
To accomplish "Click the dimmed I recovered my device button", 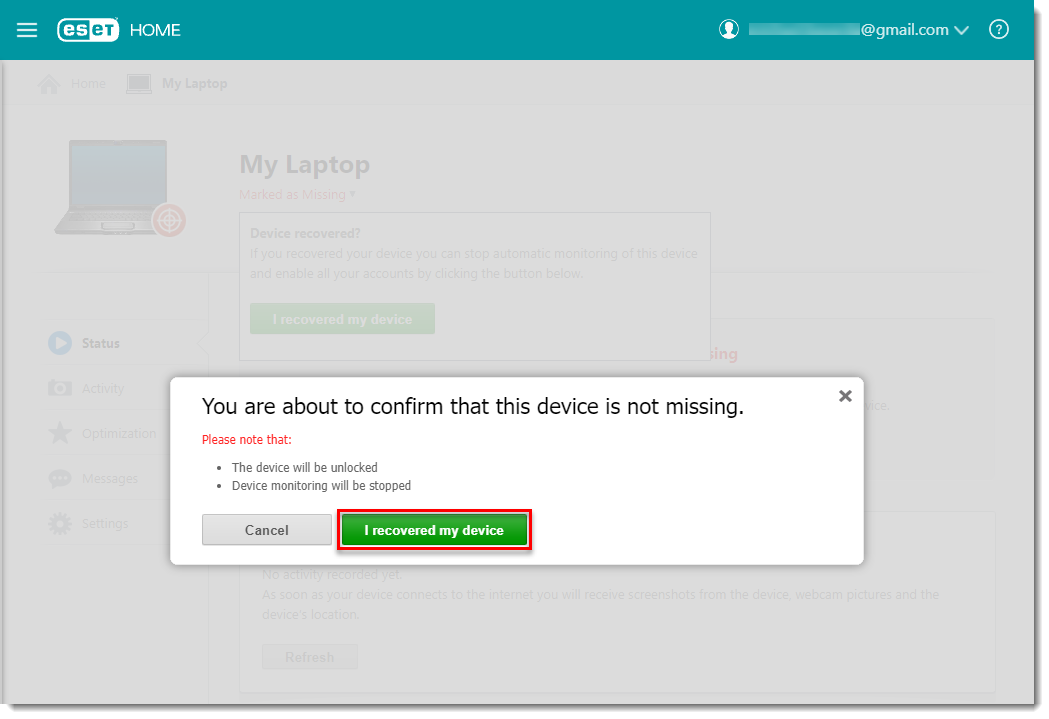I will pyautogui.click(x=343, y=319).
